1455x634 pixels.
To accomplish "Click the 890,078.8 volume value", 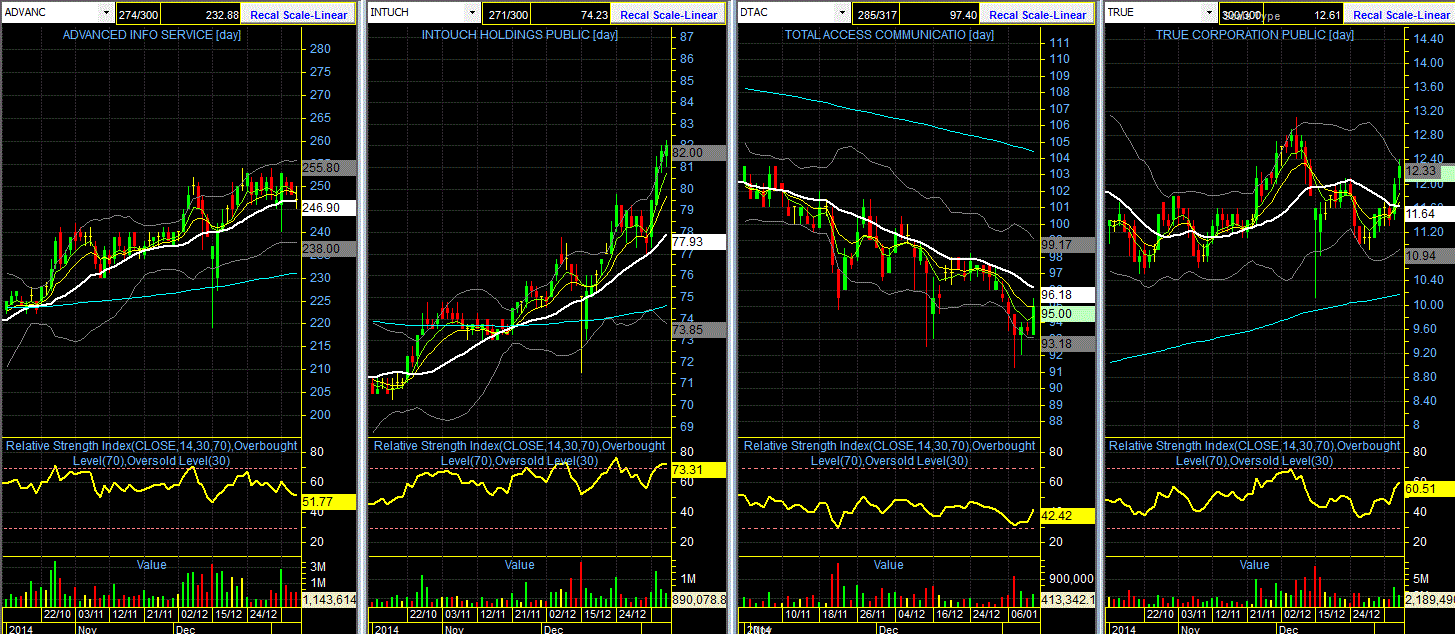I will click(x=698, y=599).
